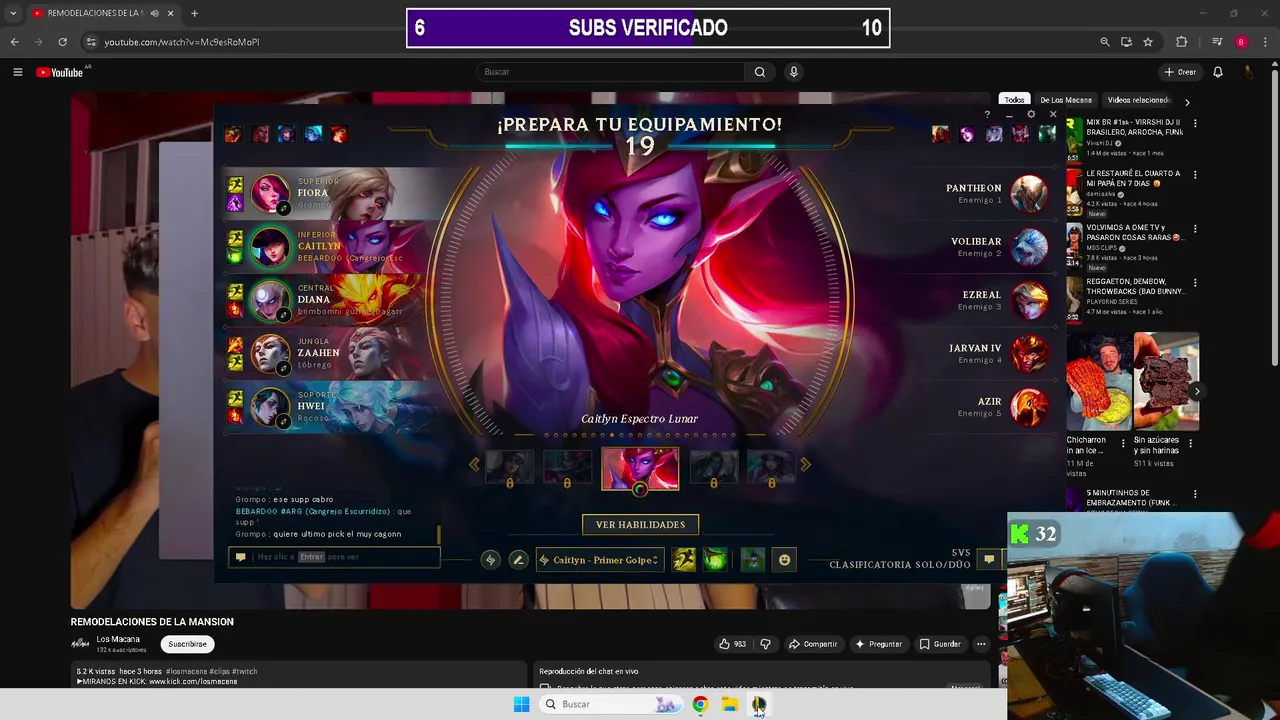Open League client settings gear
1280x720 pixels.
pos(1031,114)
